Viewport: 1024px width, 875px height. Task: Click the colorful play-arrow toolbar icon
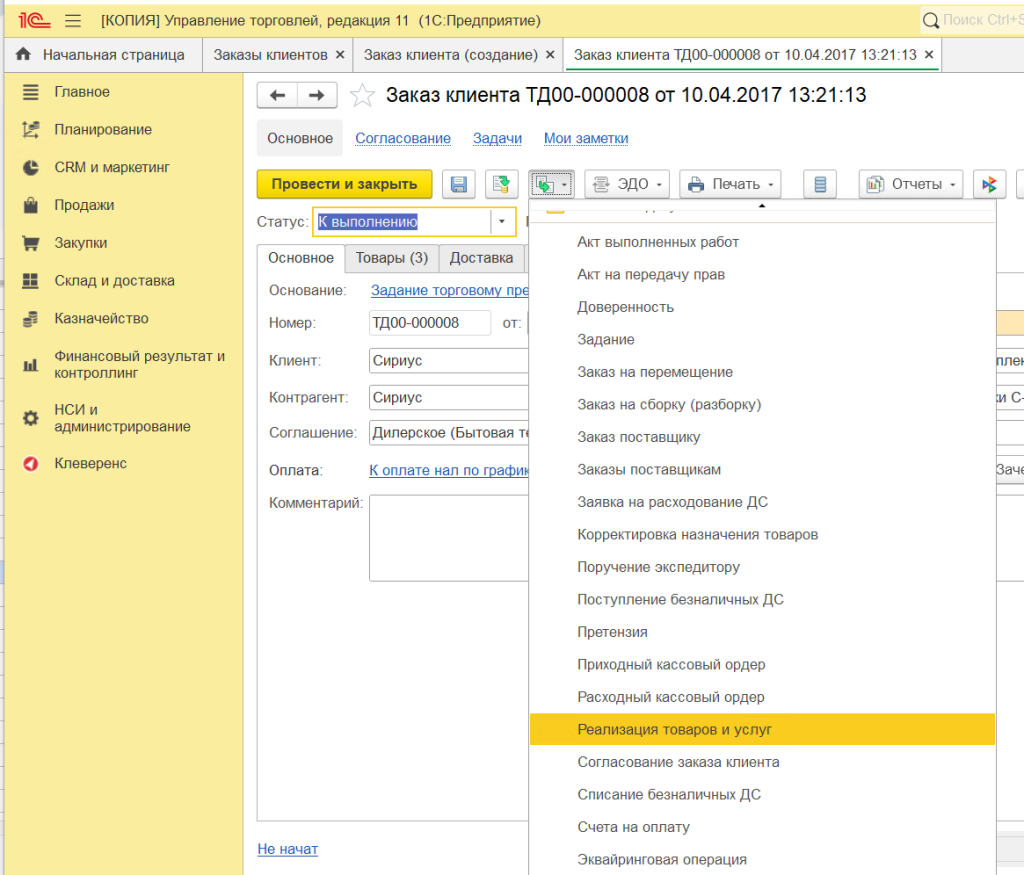click(989, 184)
